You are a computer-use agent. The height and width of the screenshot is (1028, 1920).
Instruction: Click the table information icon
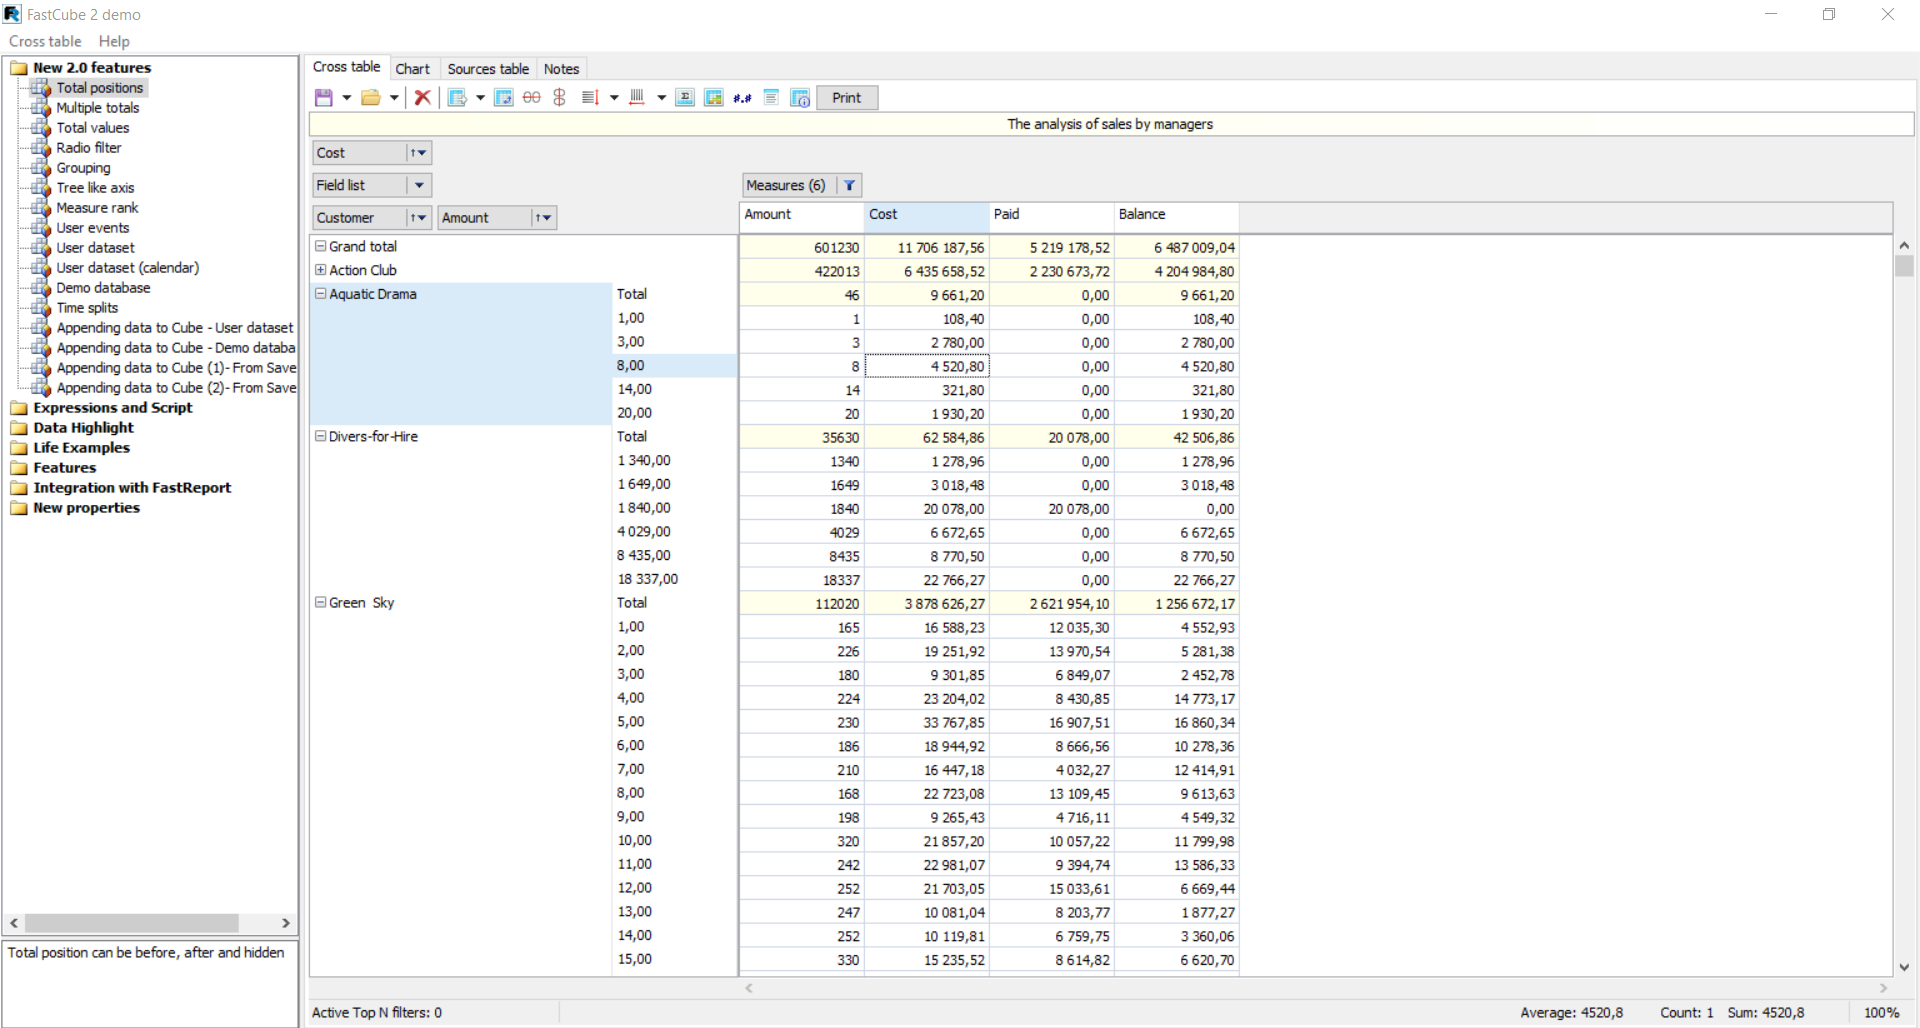coord(800,97)
